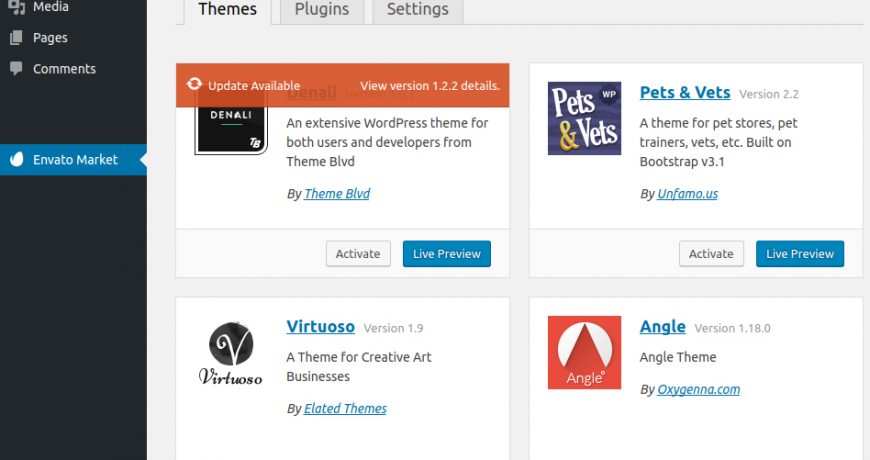Open the Comments menu item
870x460 pixels.
pyautogui.click(x=73, y=68)
